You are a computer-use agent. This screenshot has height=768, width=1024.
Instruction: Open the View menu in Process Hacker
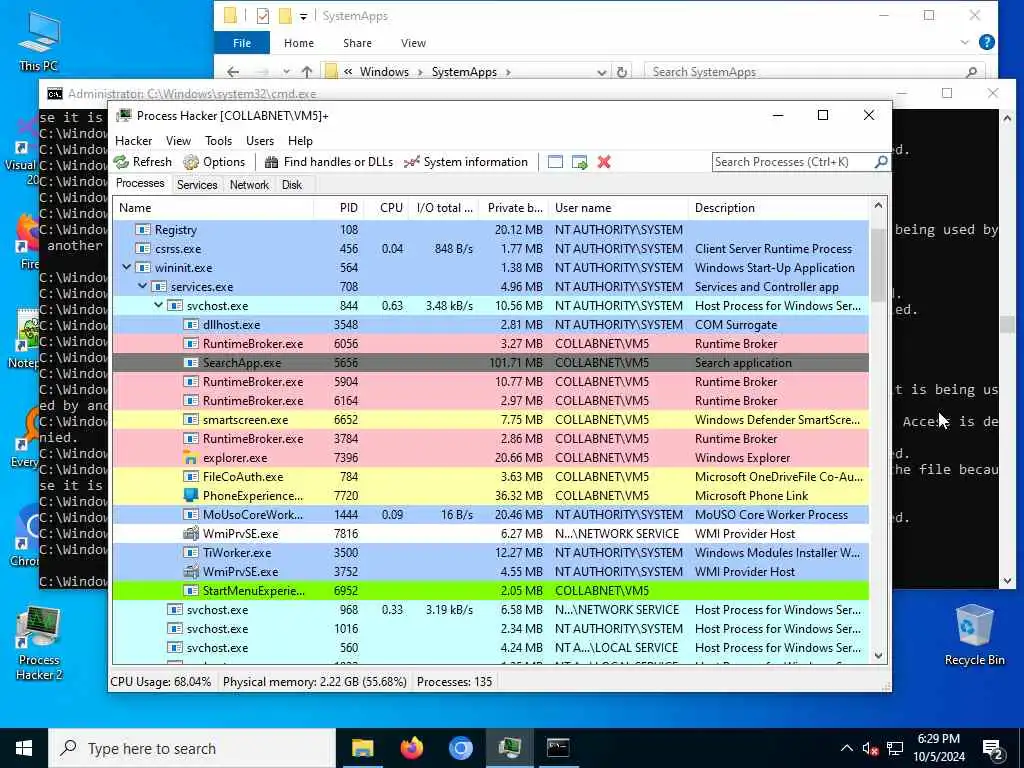click(x=178, y=140)
